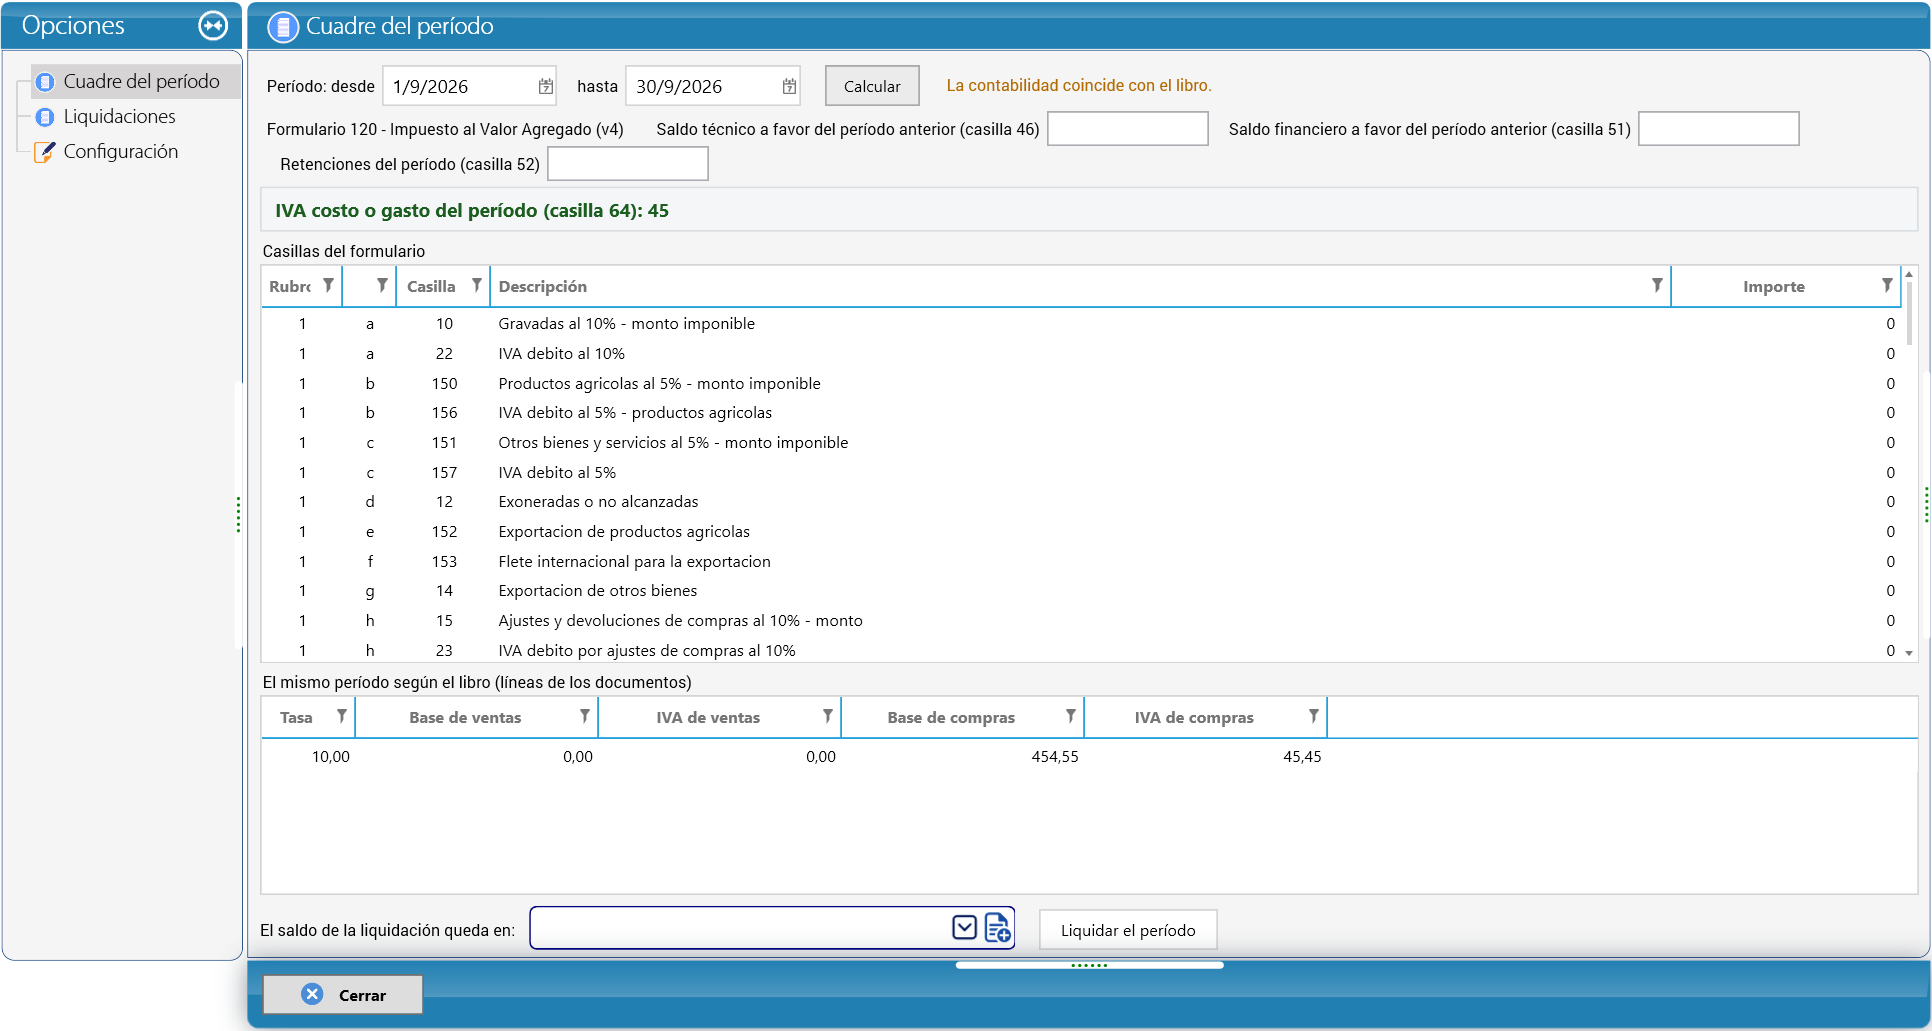Click scroll up arrow of casillas table
1932x1031 pixels.
(1909, 274)
